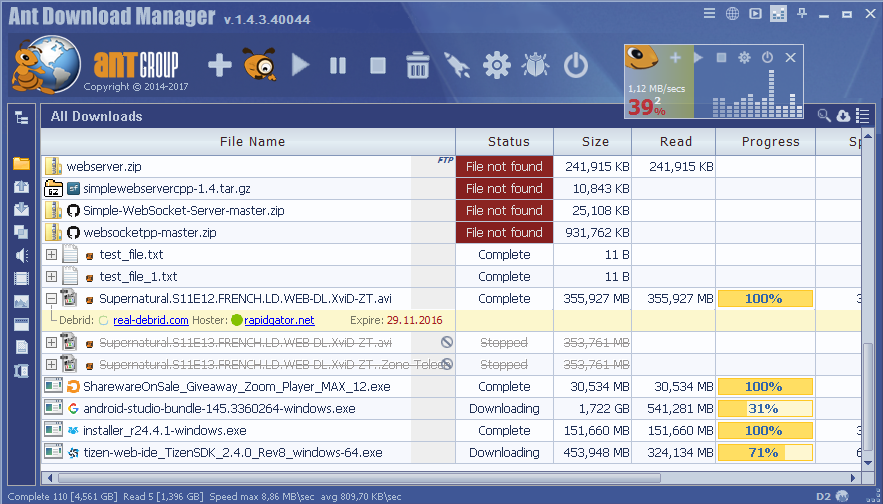Open the real-debrid.com link
Image resolution: width=883 pixels, height=504 pixels.
[151, 320]
